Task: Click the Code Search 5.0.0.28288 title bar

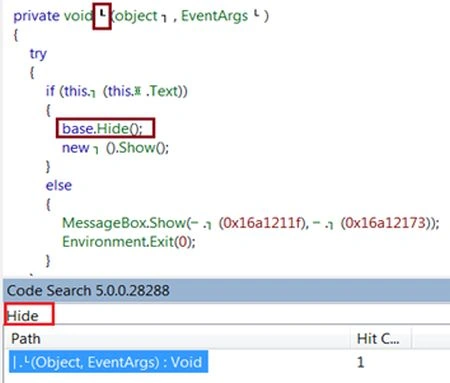Action: point(227,290)
